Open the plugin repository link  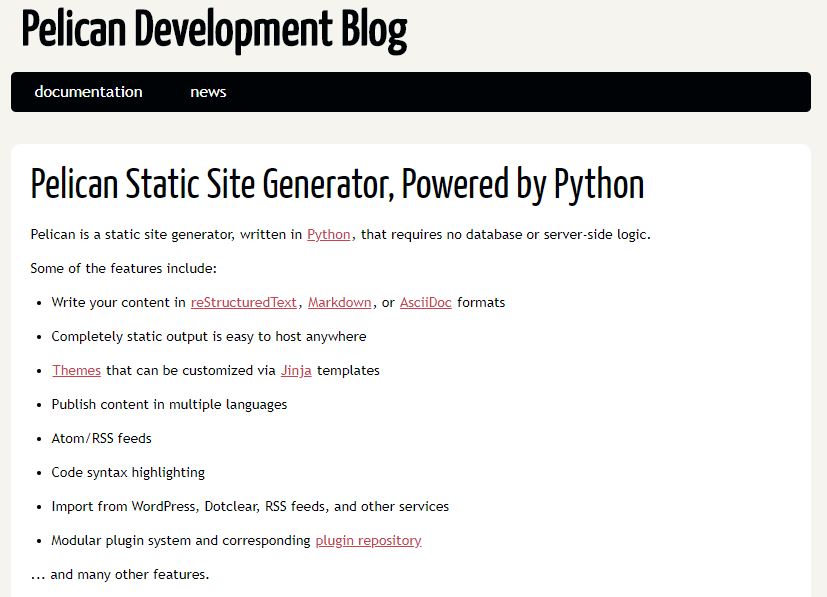coord(367,540)
